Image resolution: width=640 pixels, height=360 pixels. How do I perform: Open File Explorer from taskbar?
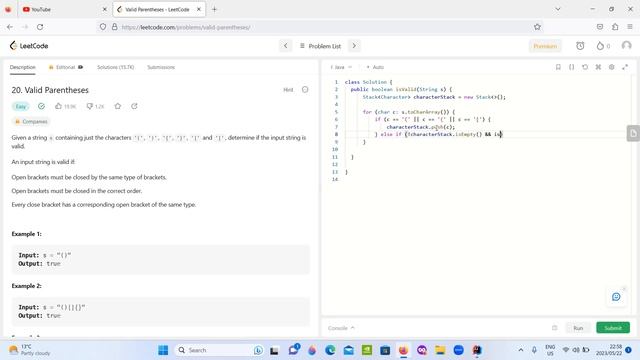(440, 350)
